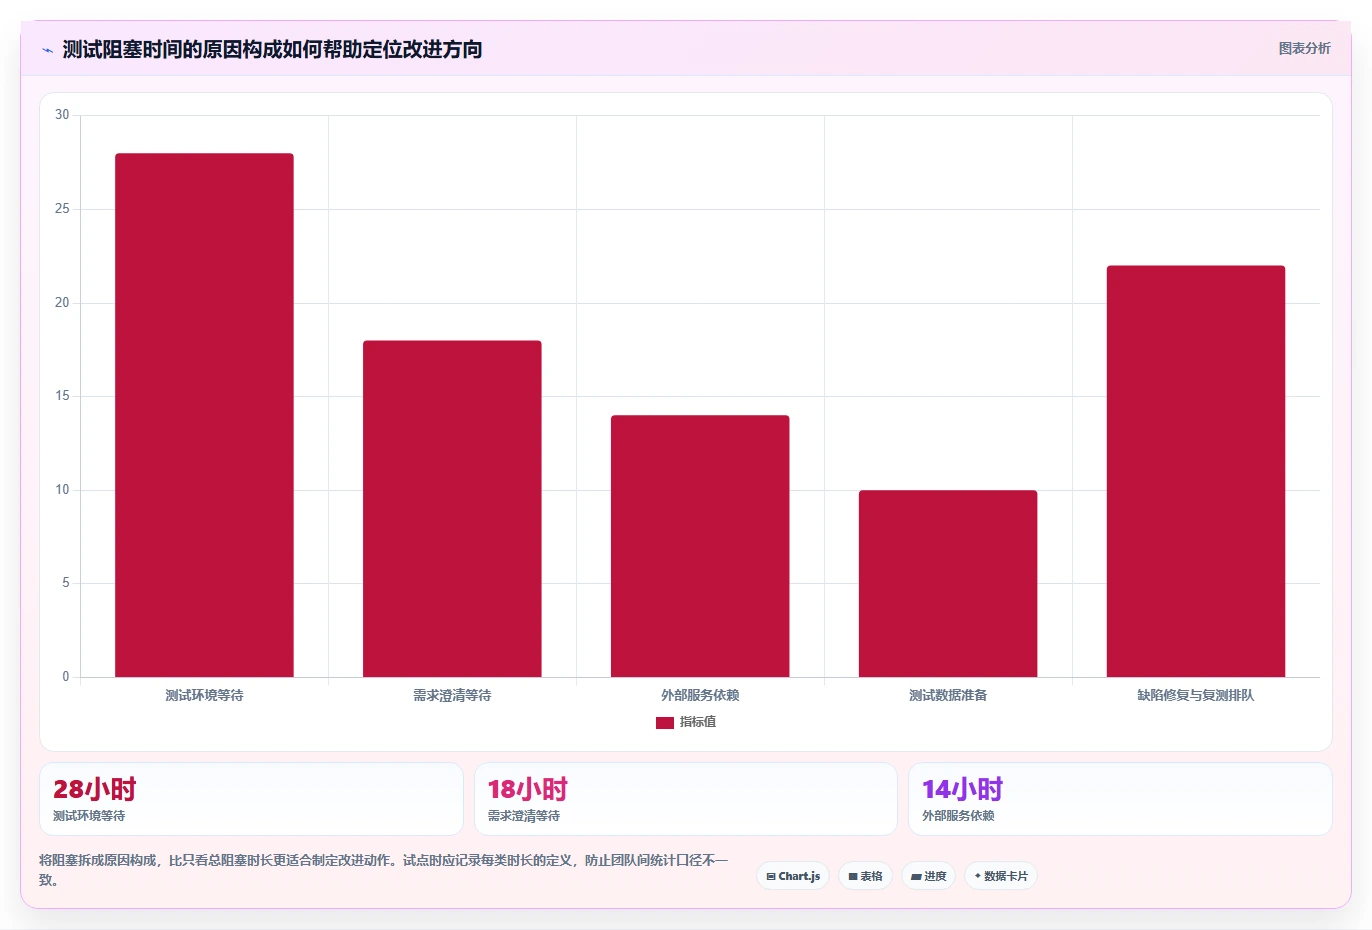Click the x-axis label 需求澄清等待
This screenshot has height=930, width=1372.
coord(452,695)
